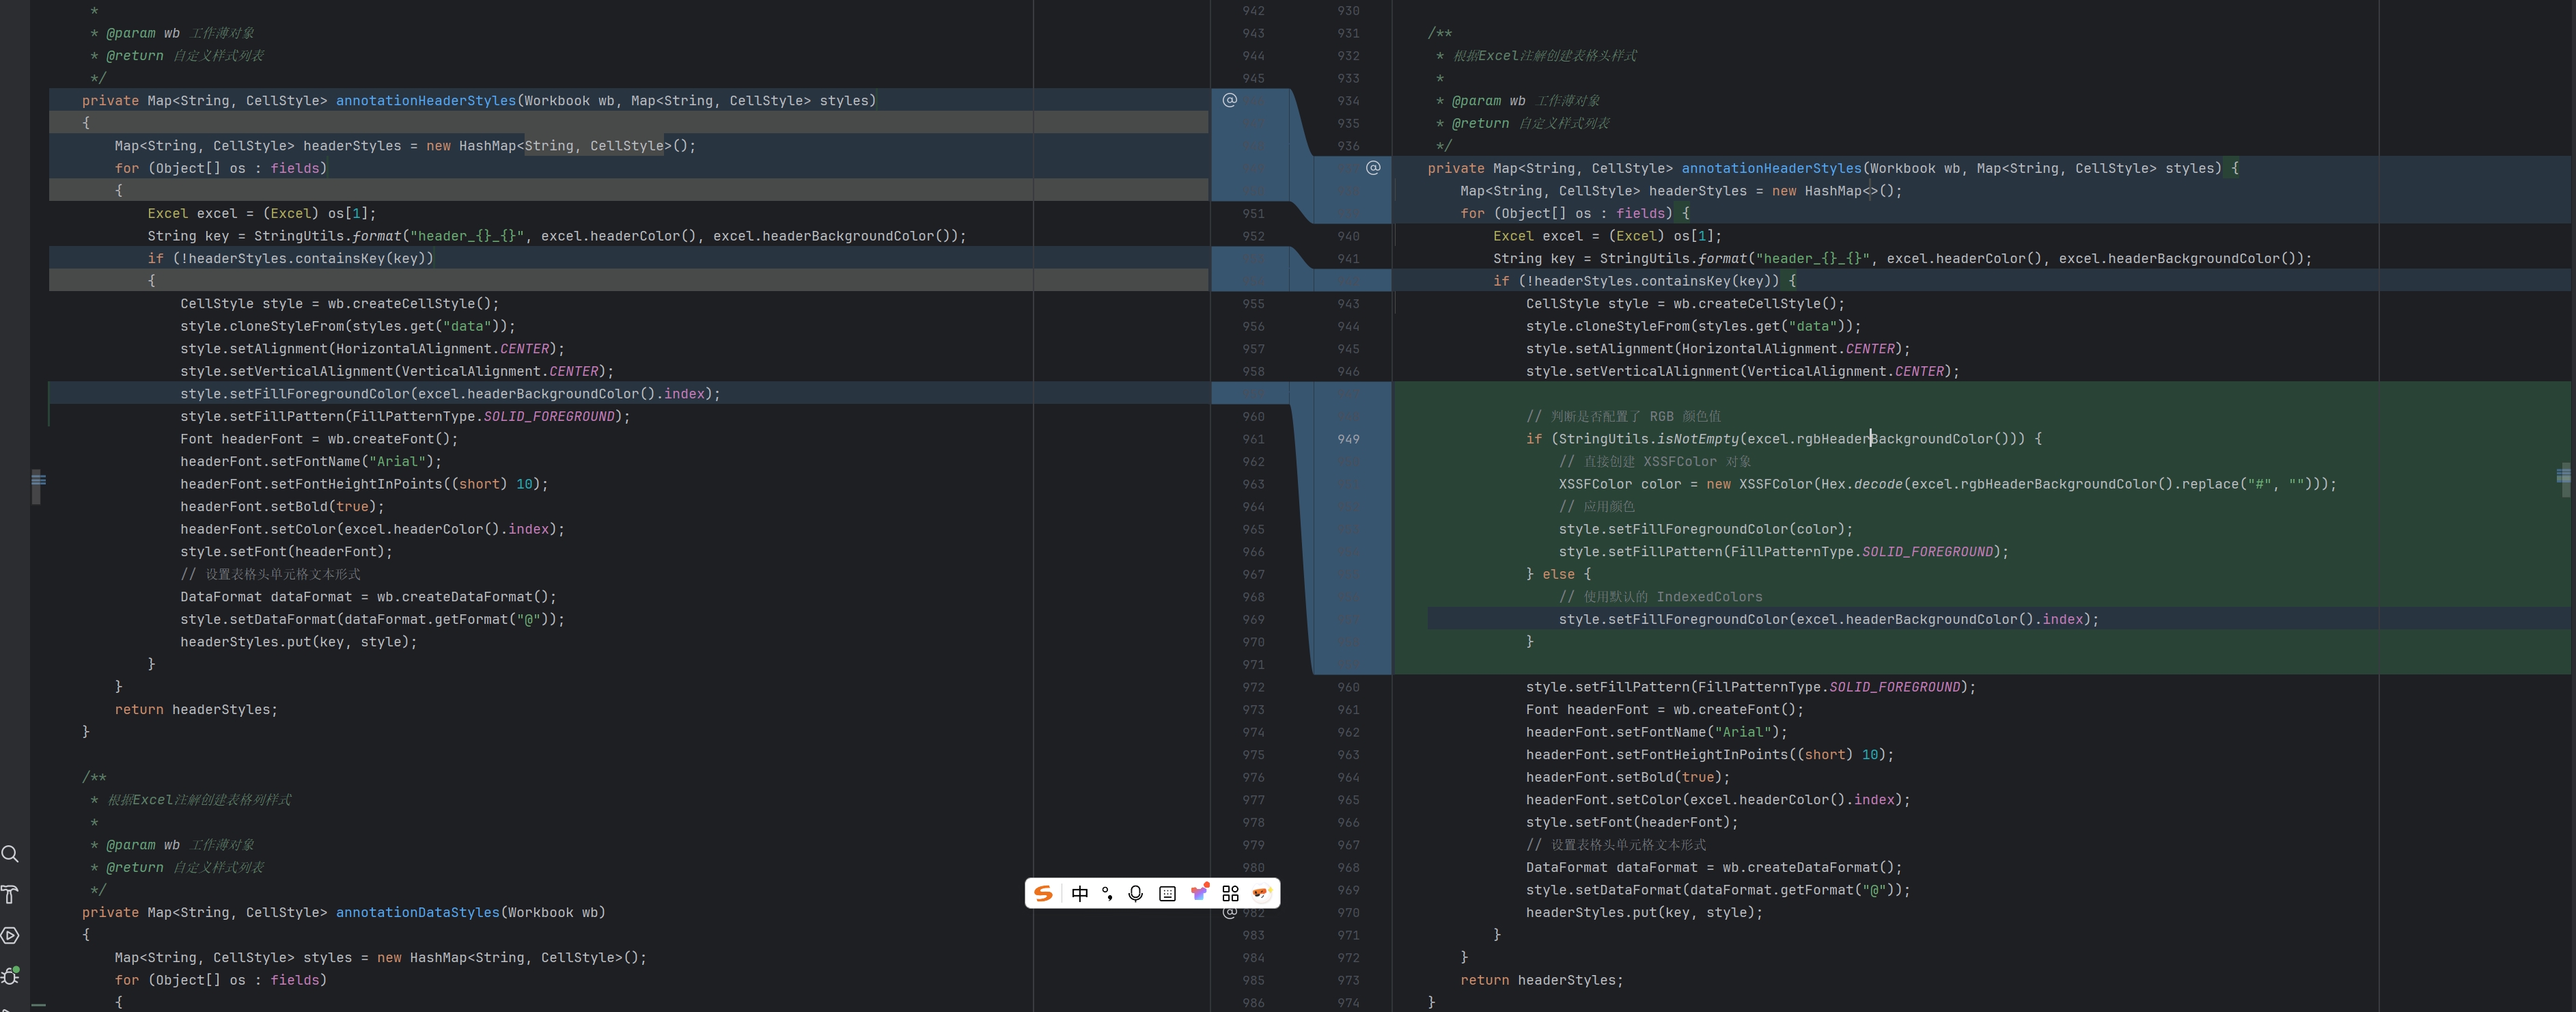Click right pane 'new HashMap<>()' line
This screenshot has width=2576, height=1012.
coord(1681,191)
